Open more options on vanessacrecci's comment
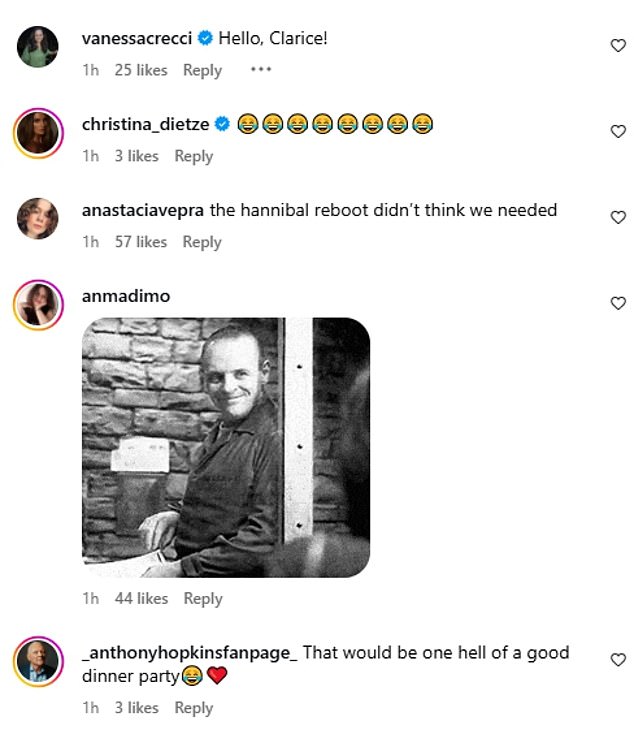The image size is (634, 734). click(261, 70)
